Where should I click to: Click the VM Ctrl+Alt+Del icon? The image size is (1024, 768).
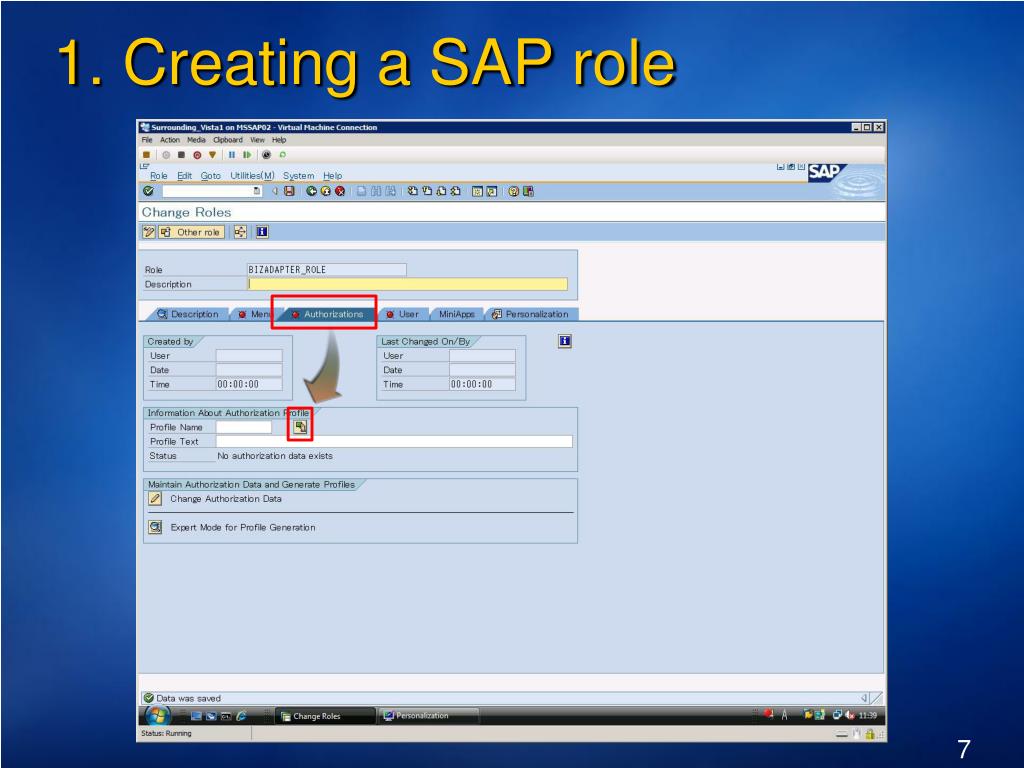click(146, 155)
